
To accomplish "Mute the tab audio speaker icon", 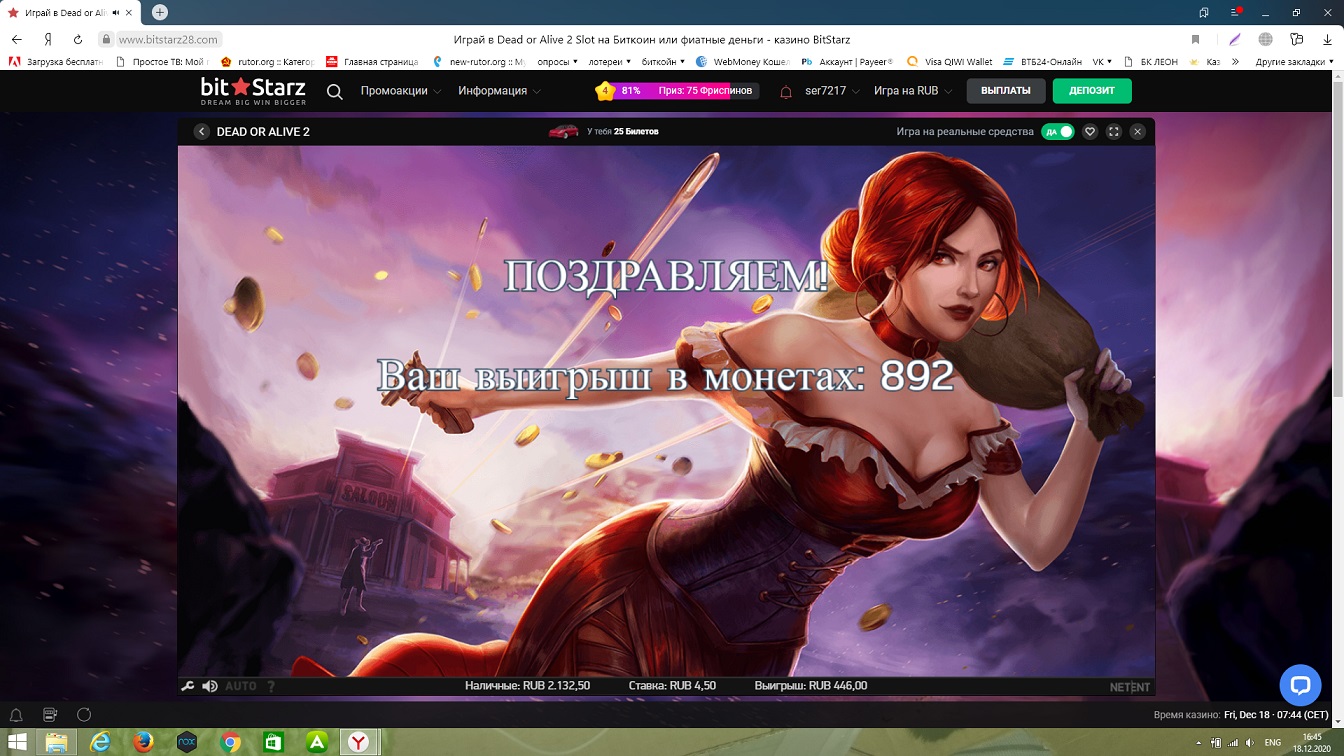I will (x=117, y=13).
